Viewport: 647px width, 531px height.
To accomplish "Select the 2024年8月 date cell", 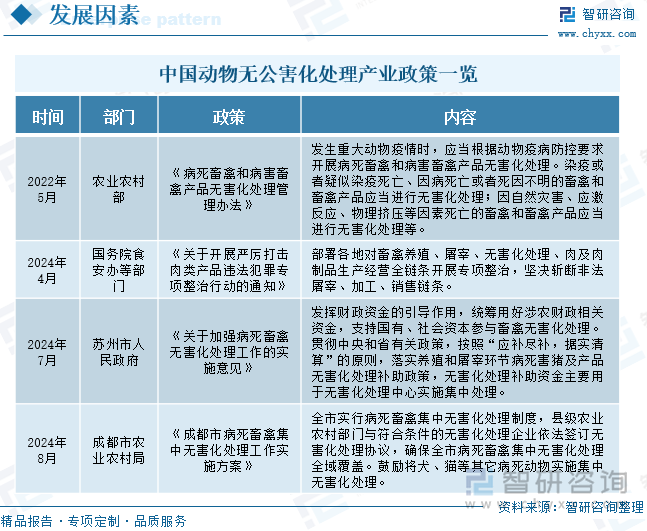I will coord(47,450).
